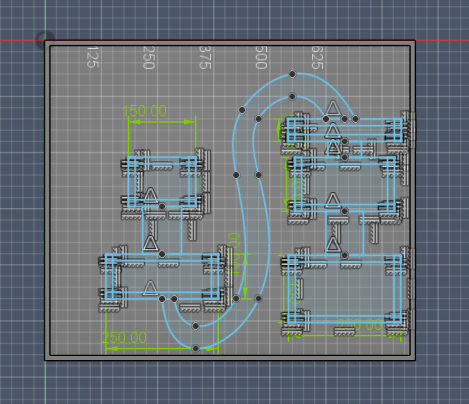The height and width of the screenshot is (404, 469).
Task: Select rightmost spline endpoint on top-right rectangle
Action: 355,119
